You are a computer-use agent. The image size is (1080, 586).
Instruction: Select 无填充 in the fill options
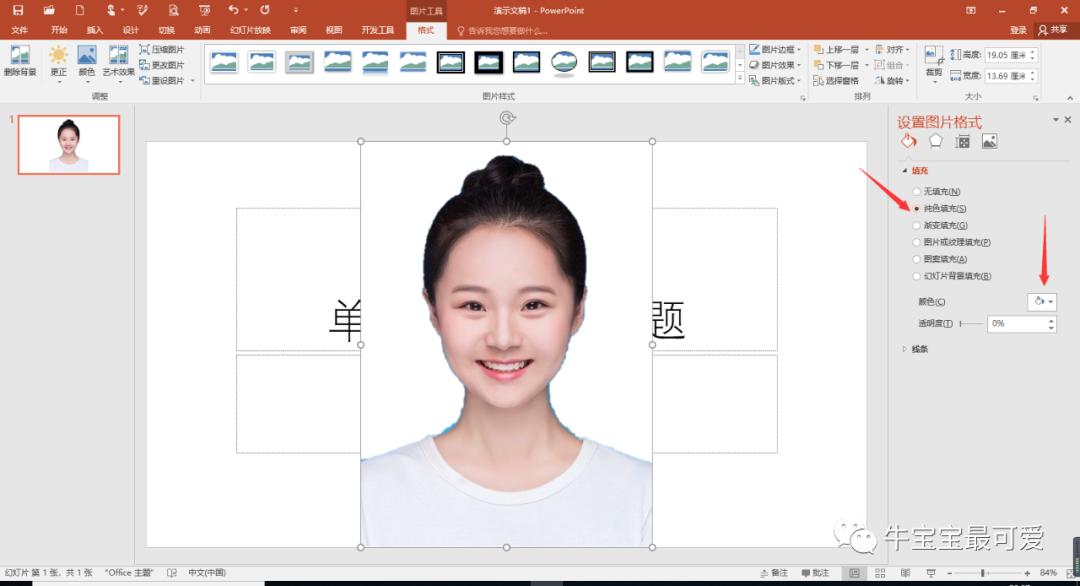pyautogui.click(x=919, y=191)
